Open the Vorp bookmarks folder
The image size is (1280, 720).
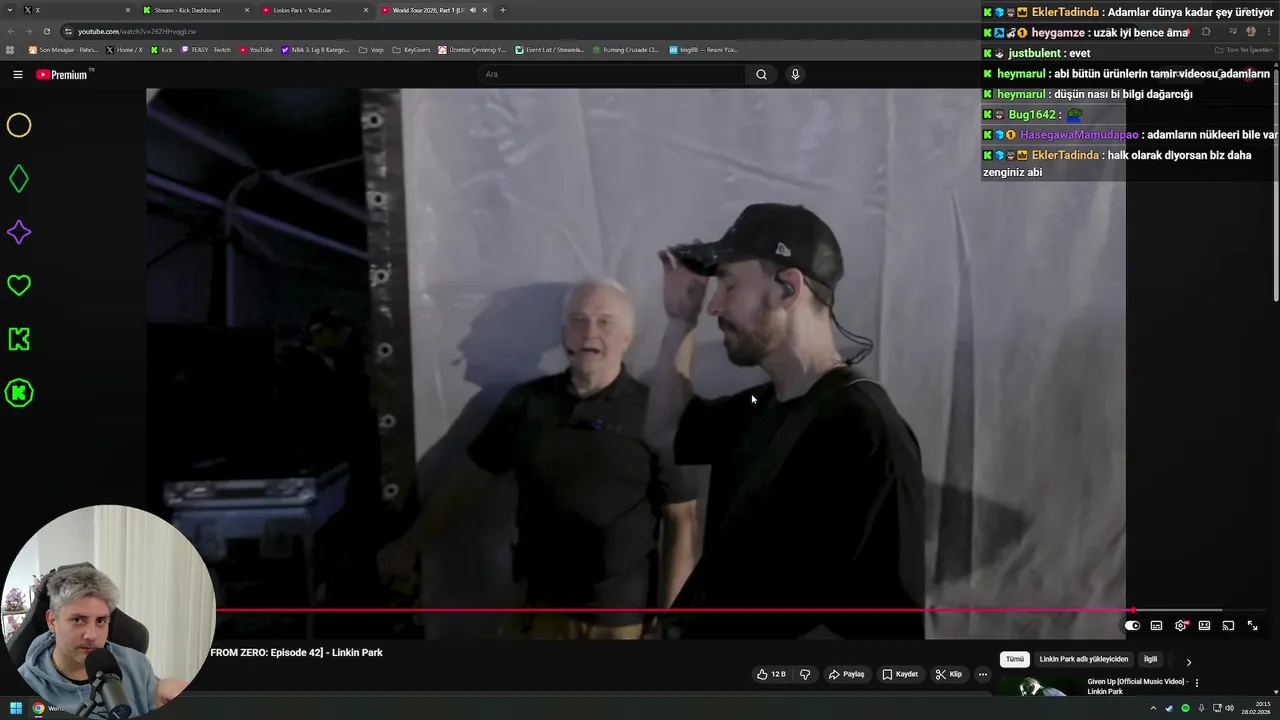pos(371,49)
